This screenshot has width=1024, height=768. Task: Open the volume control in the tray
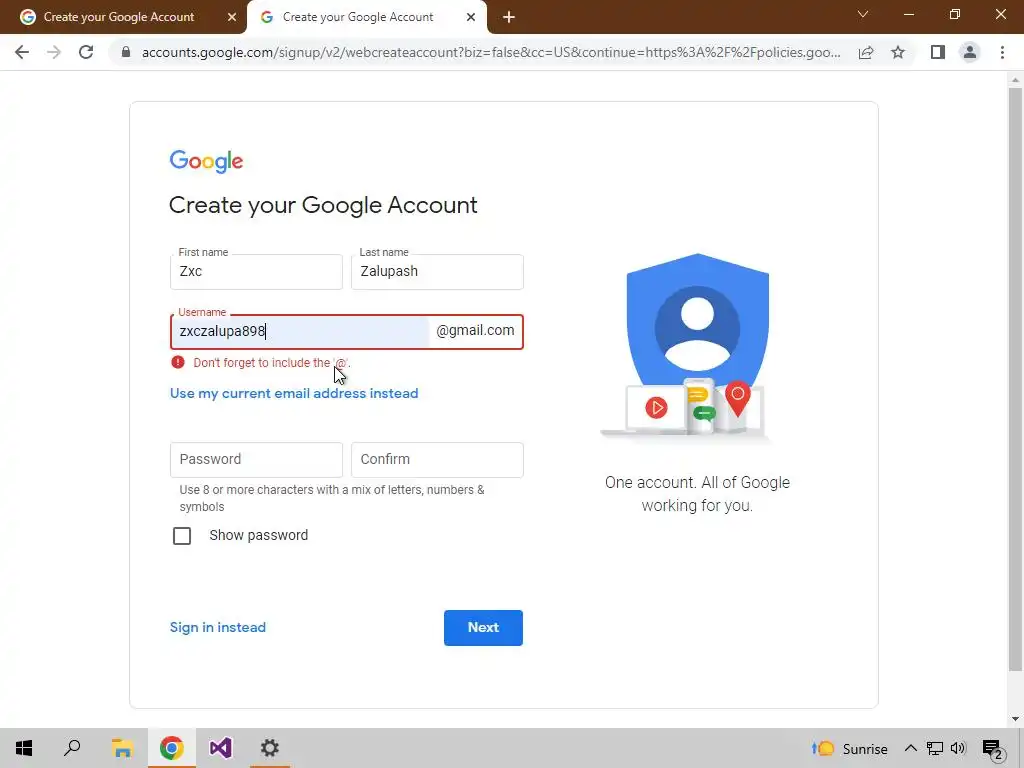(x=958, y=748)
